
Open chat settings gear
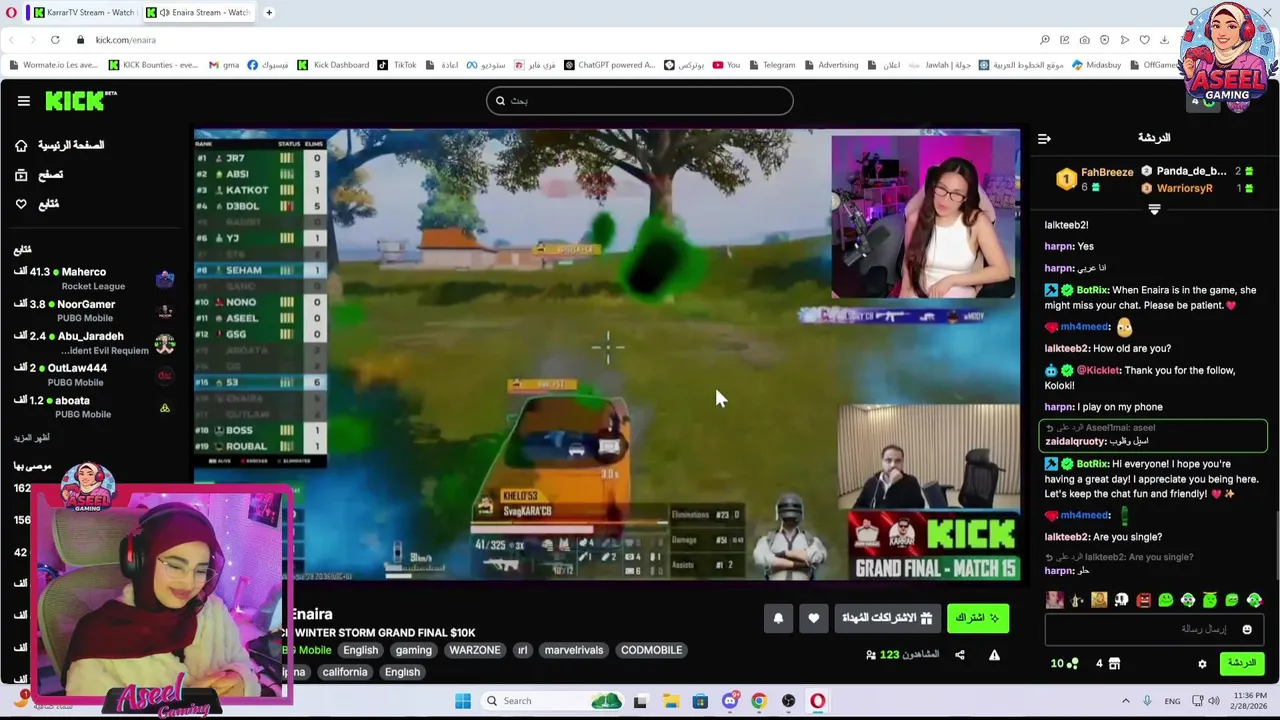(x=1202, y=663)
